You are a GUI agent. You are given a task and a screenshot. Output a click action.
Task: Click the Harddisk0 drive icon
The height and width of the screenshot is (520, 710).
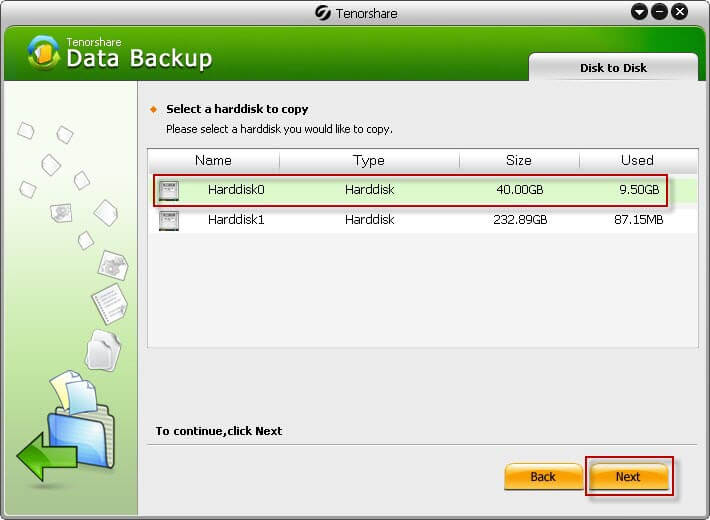[x=169, y=190]
